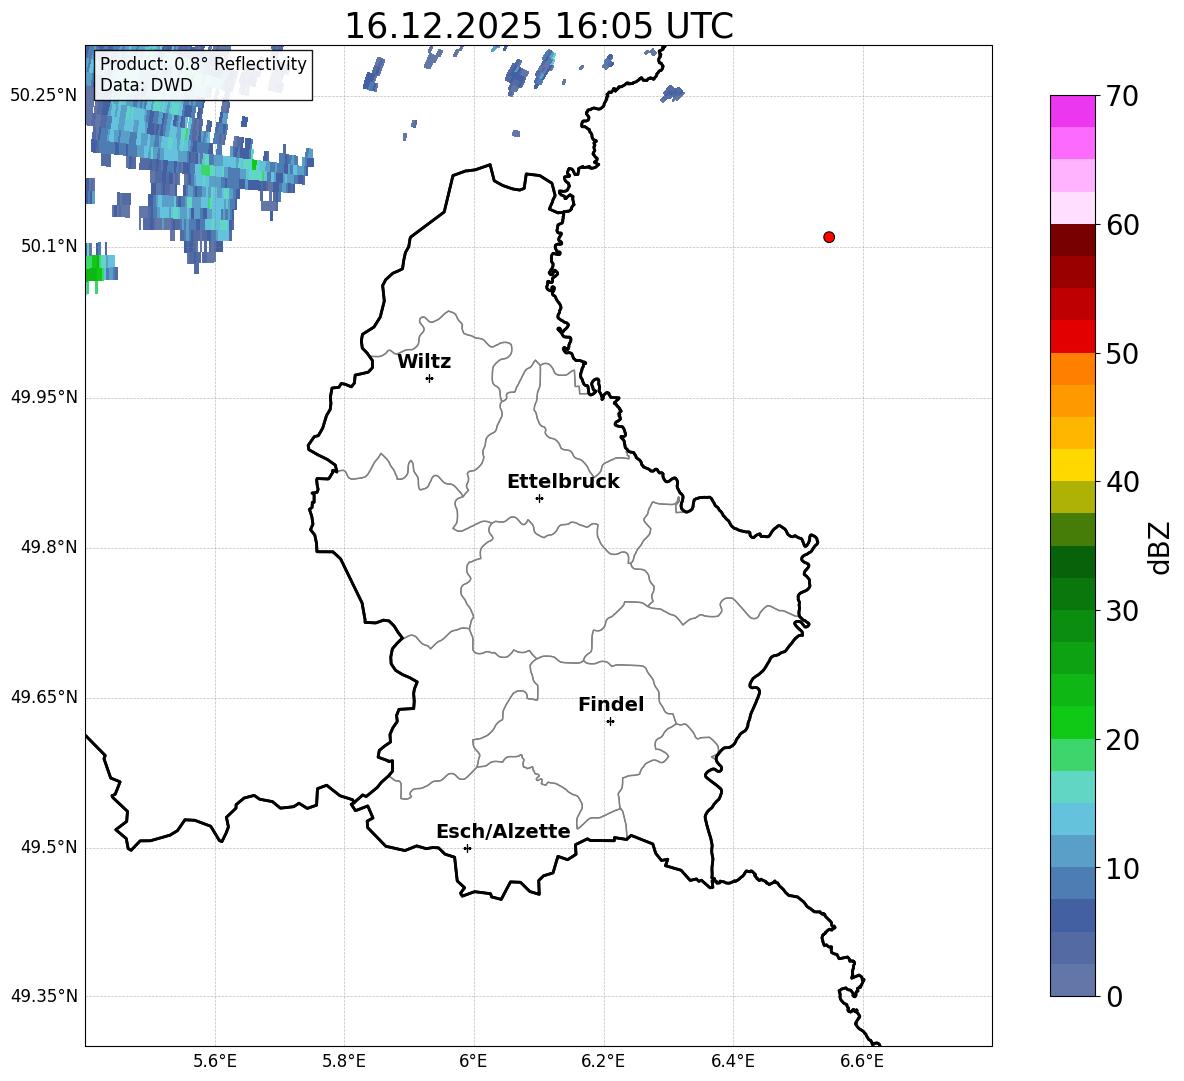Viewport: 1184px width, 1081px height.
Task: Click the bright green 20 dBZ colorbar segment
Action: click(x=1072, y=722)
